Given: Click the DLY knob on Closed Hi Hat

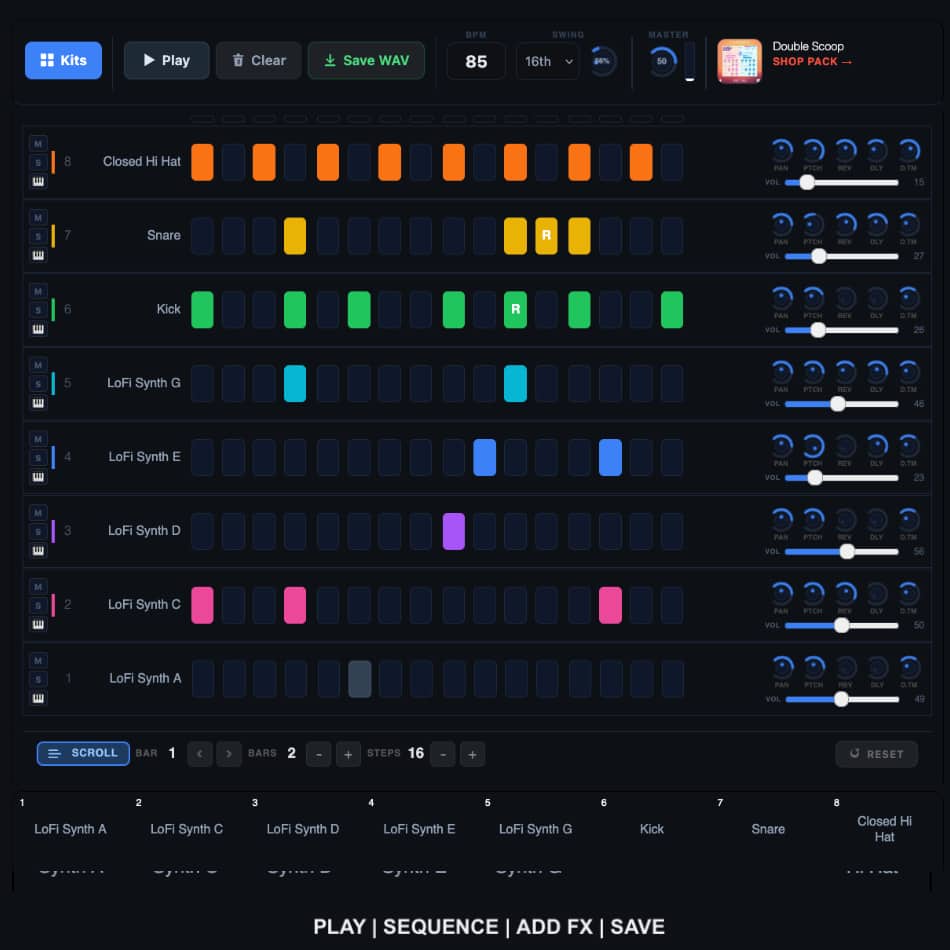Looking at the screenshot, I should click(877, 150).
